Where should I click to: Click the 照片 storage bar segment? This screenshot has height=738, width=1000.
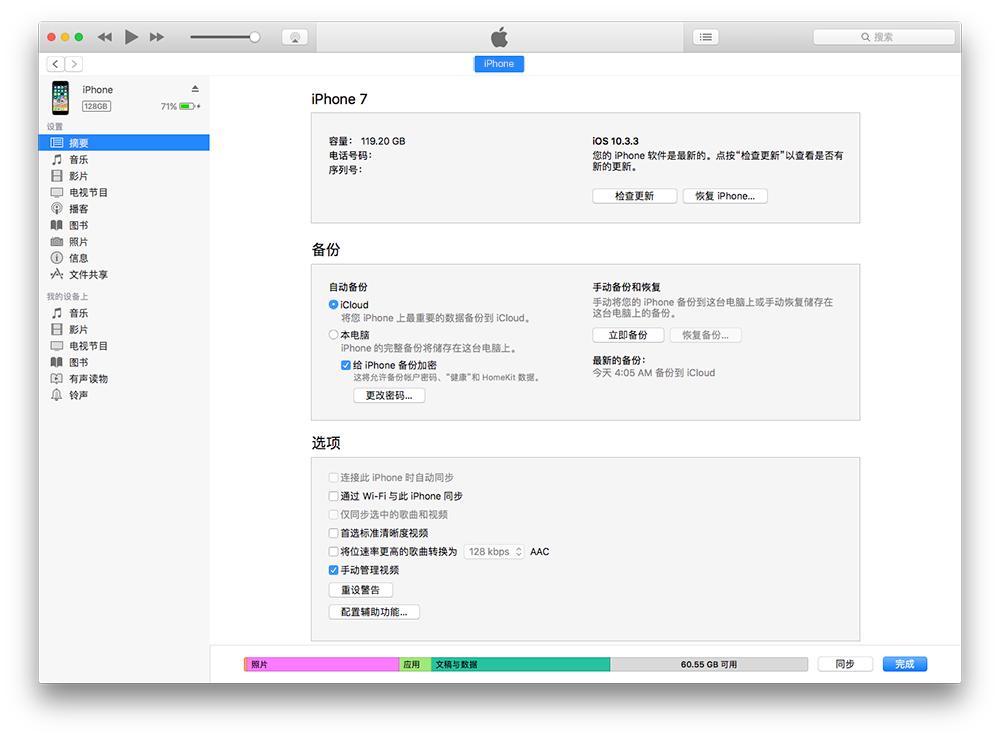(322, 664)
